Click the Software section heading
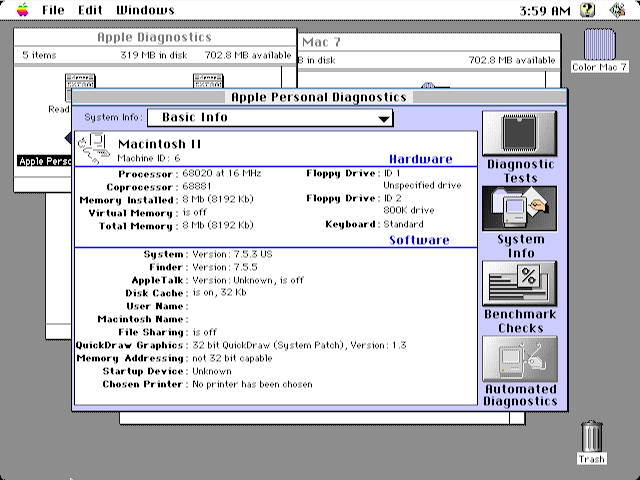Viewport: 640px width, 480px height. 419,240
